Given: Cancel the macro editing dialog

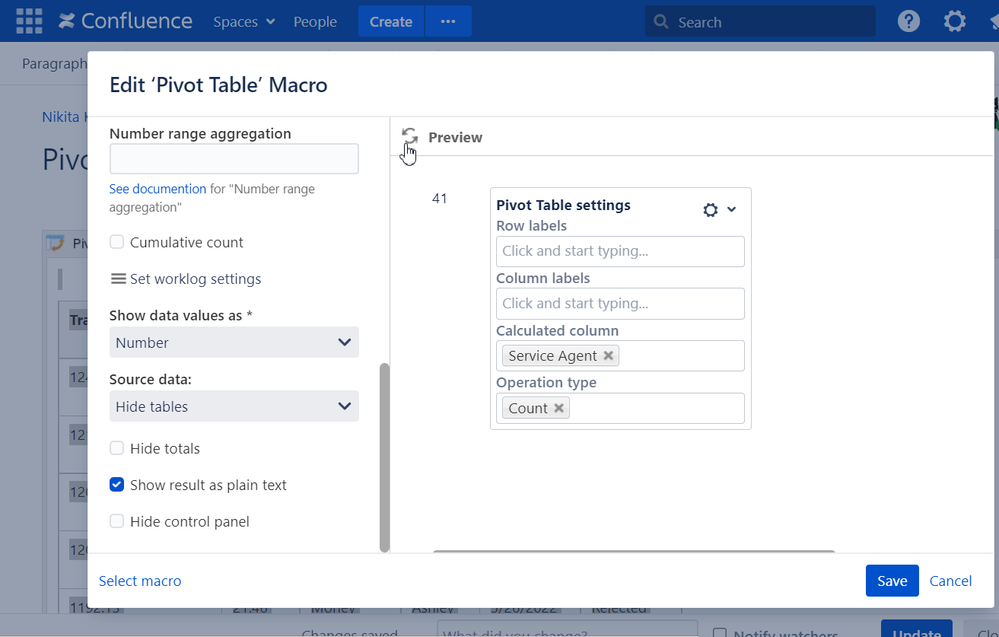Looking at the screenshot, I should [x=950, y=581].
